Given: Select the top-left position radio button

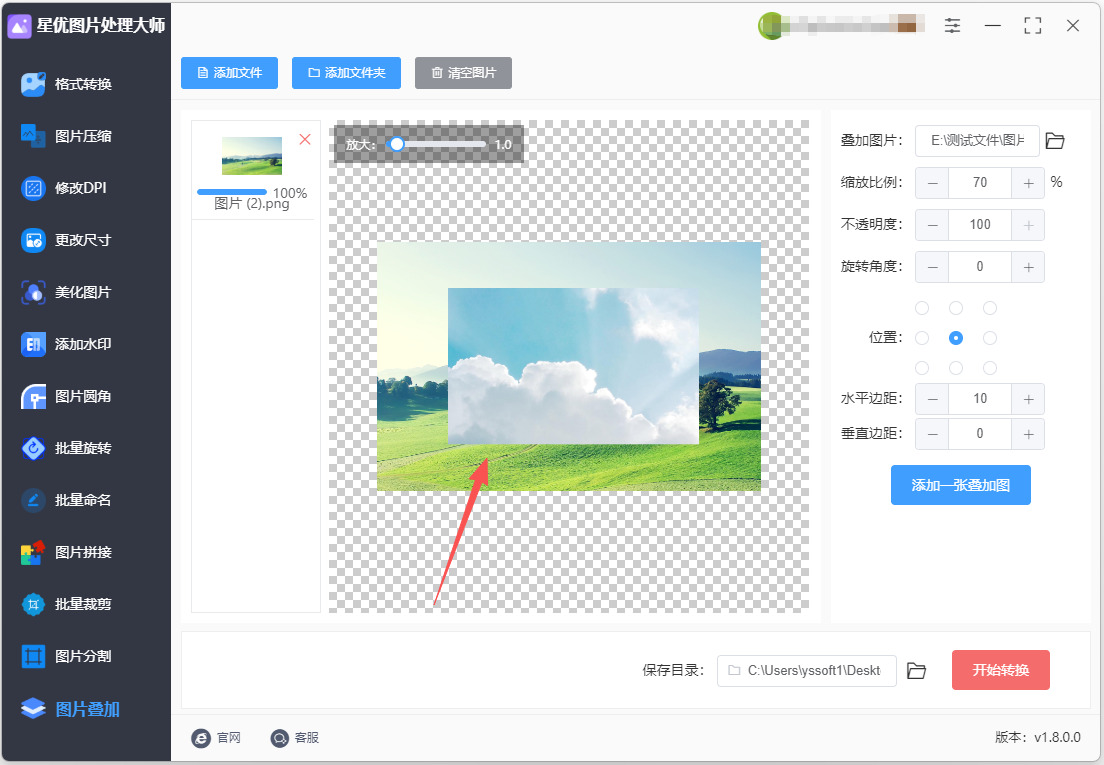Looking at the screenshot, I should click(x=922, y=308).
